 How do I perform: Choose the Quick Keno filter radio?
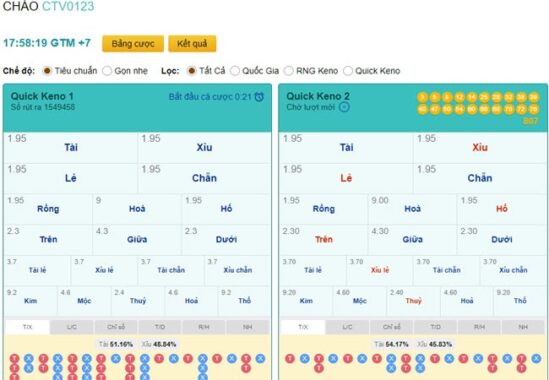click(x=348, y=71)
